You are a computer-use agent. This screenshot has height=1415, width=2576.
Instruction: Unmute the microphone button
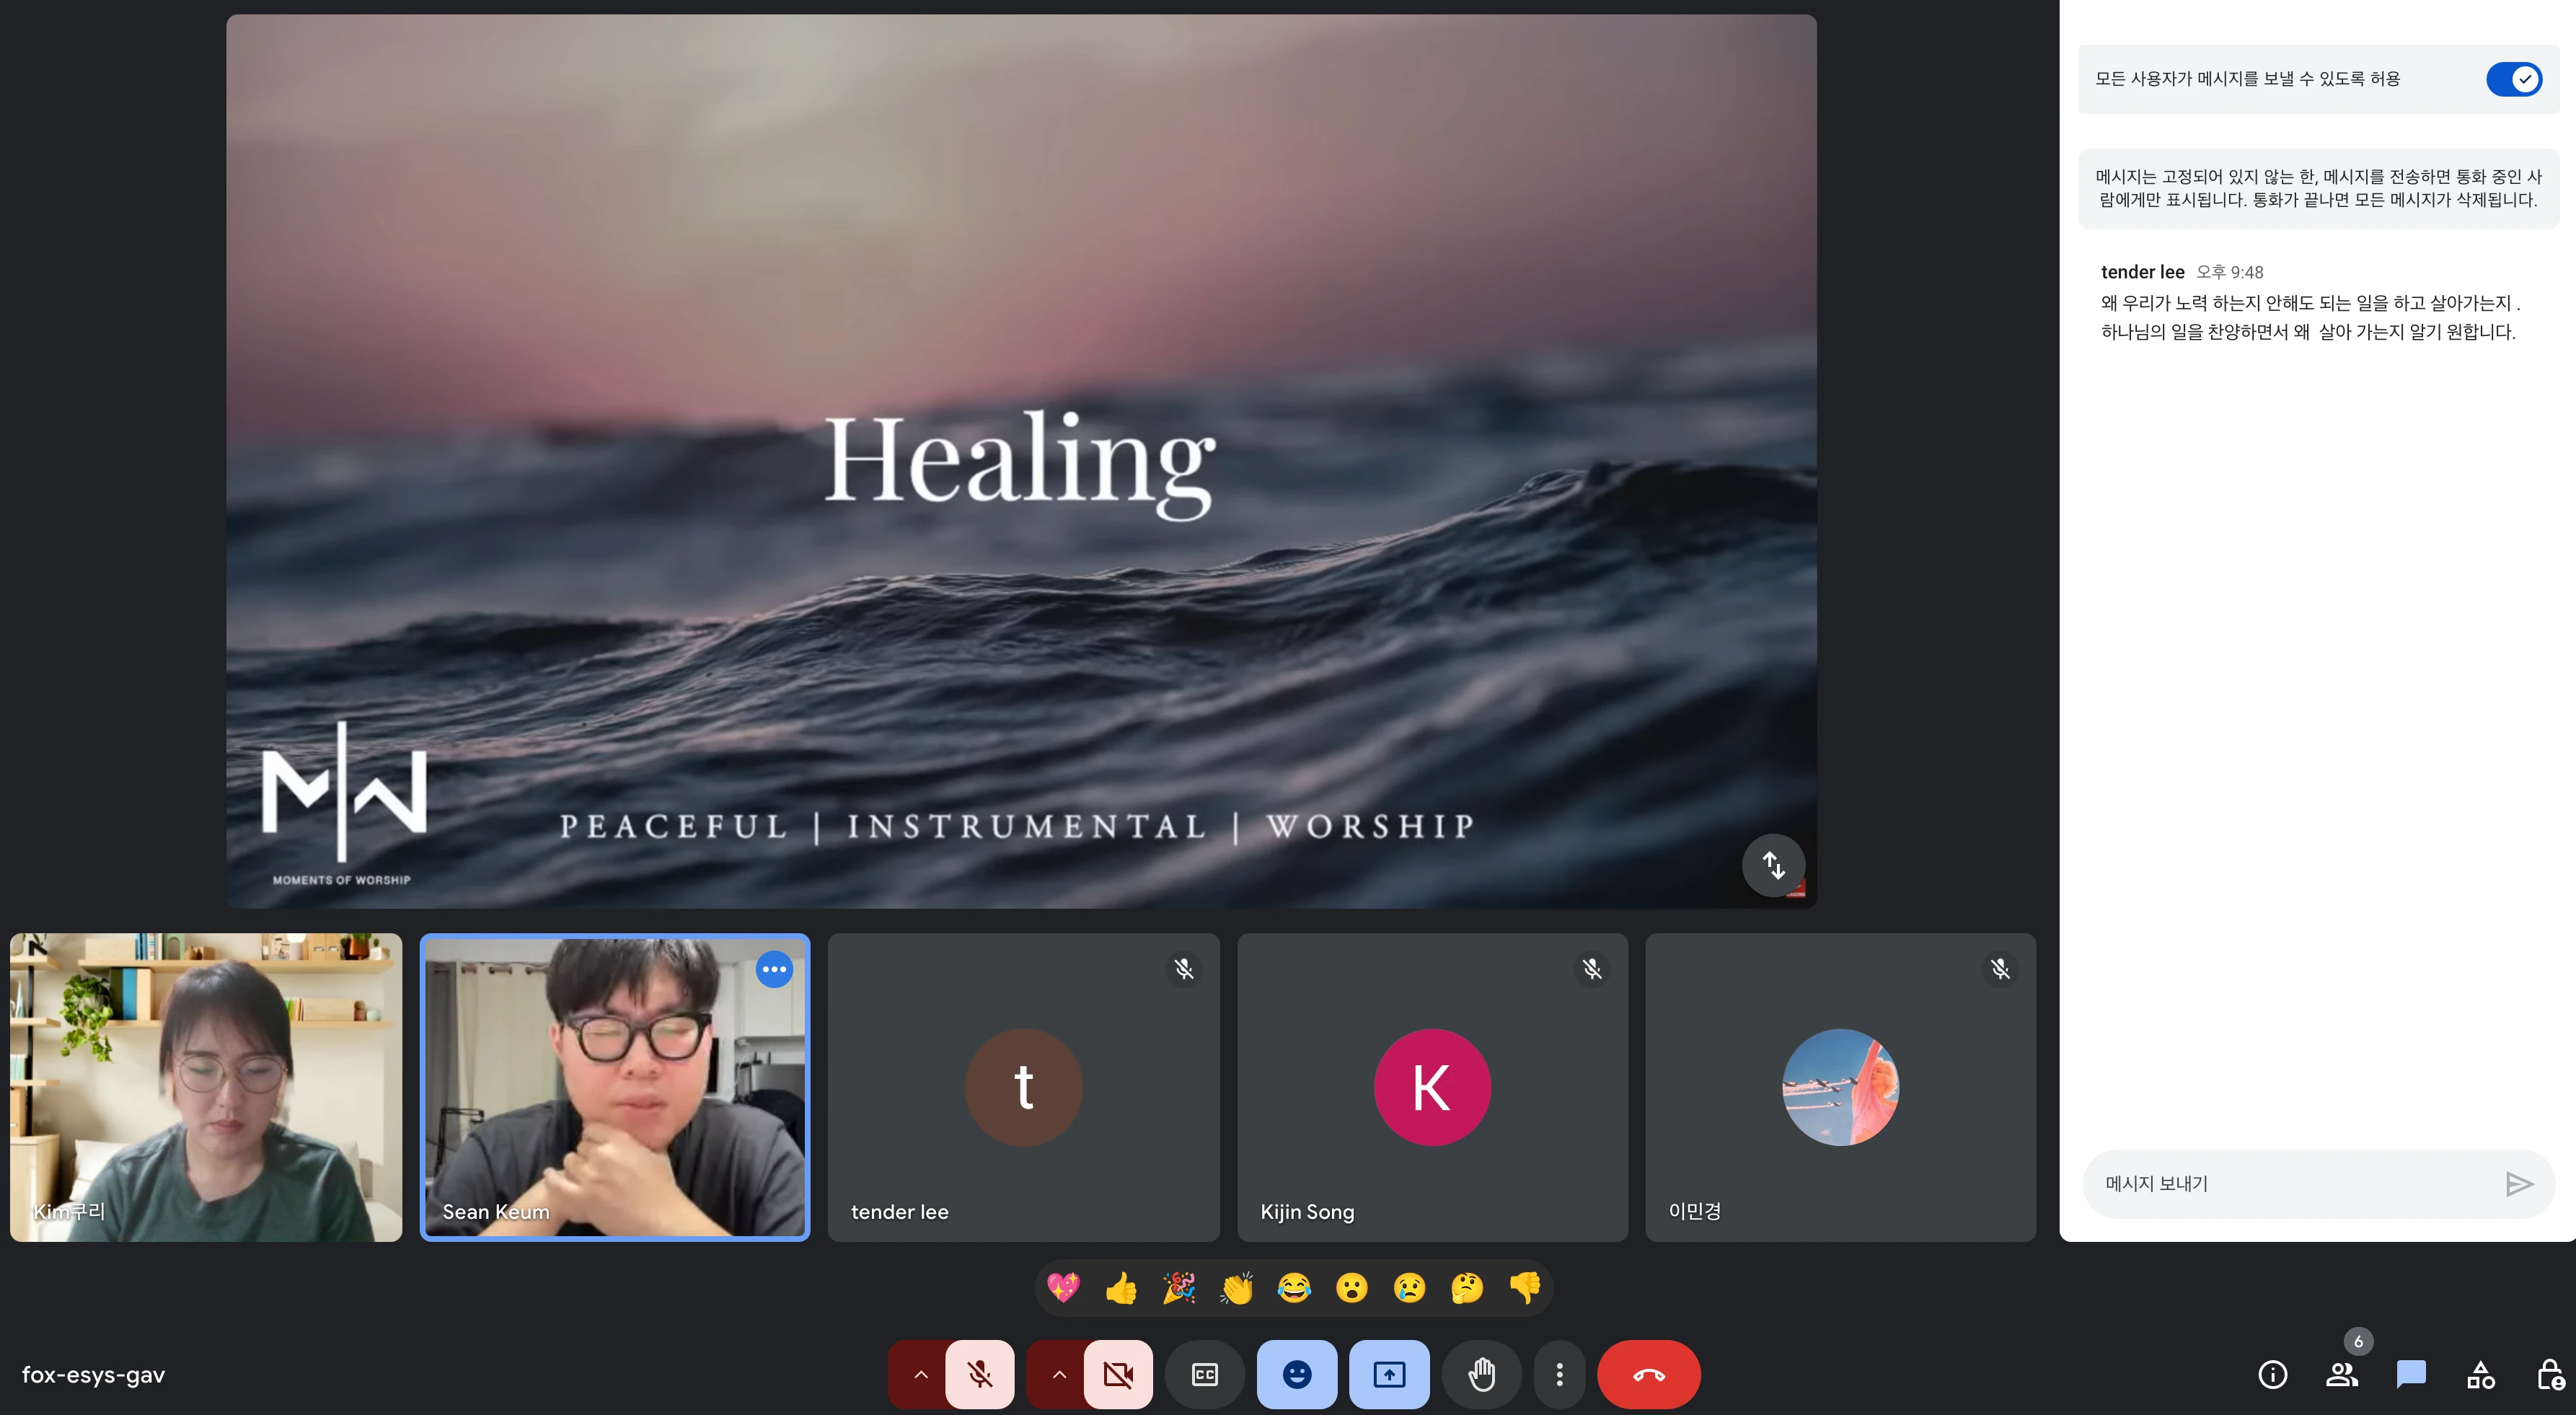[x=980, y=1374]
